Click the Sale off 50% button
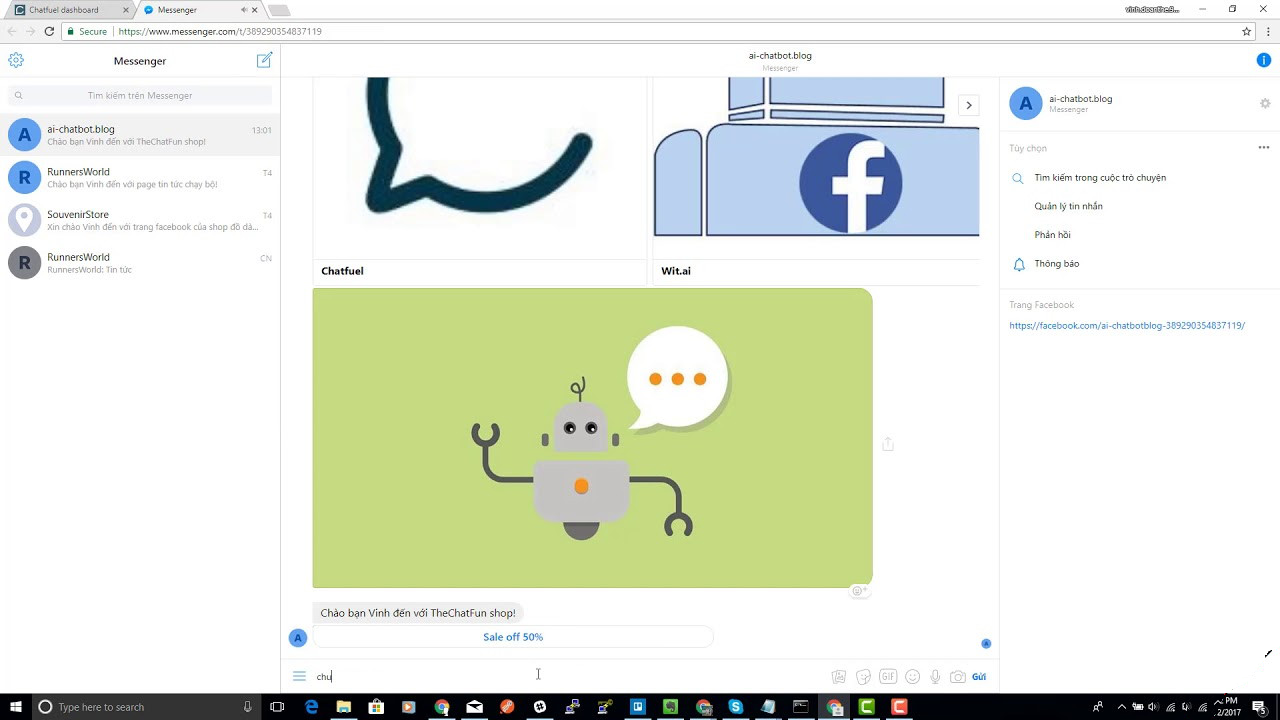The width and height of the screenshot is (1280, 720). (513, 637)
